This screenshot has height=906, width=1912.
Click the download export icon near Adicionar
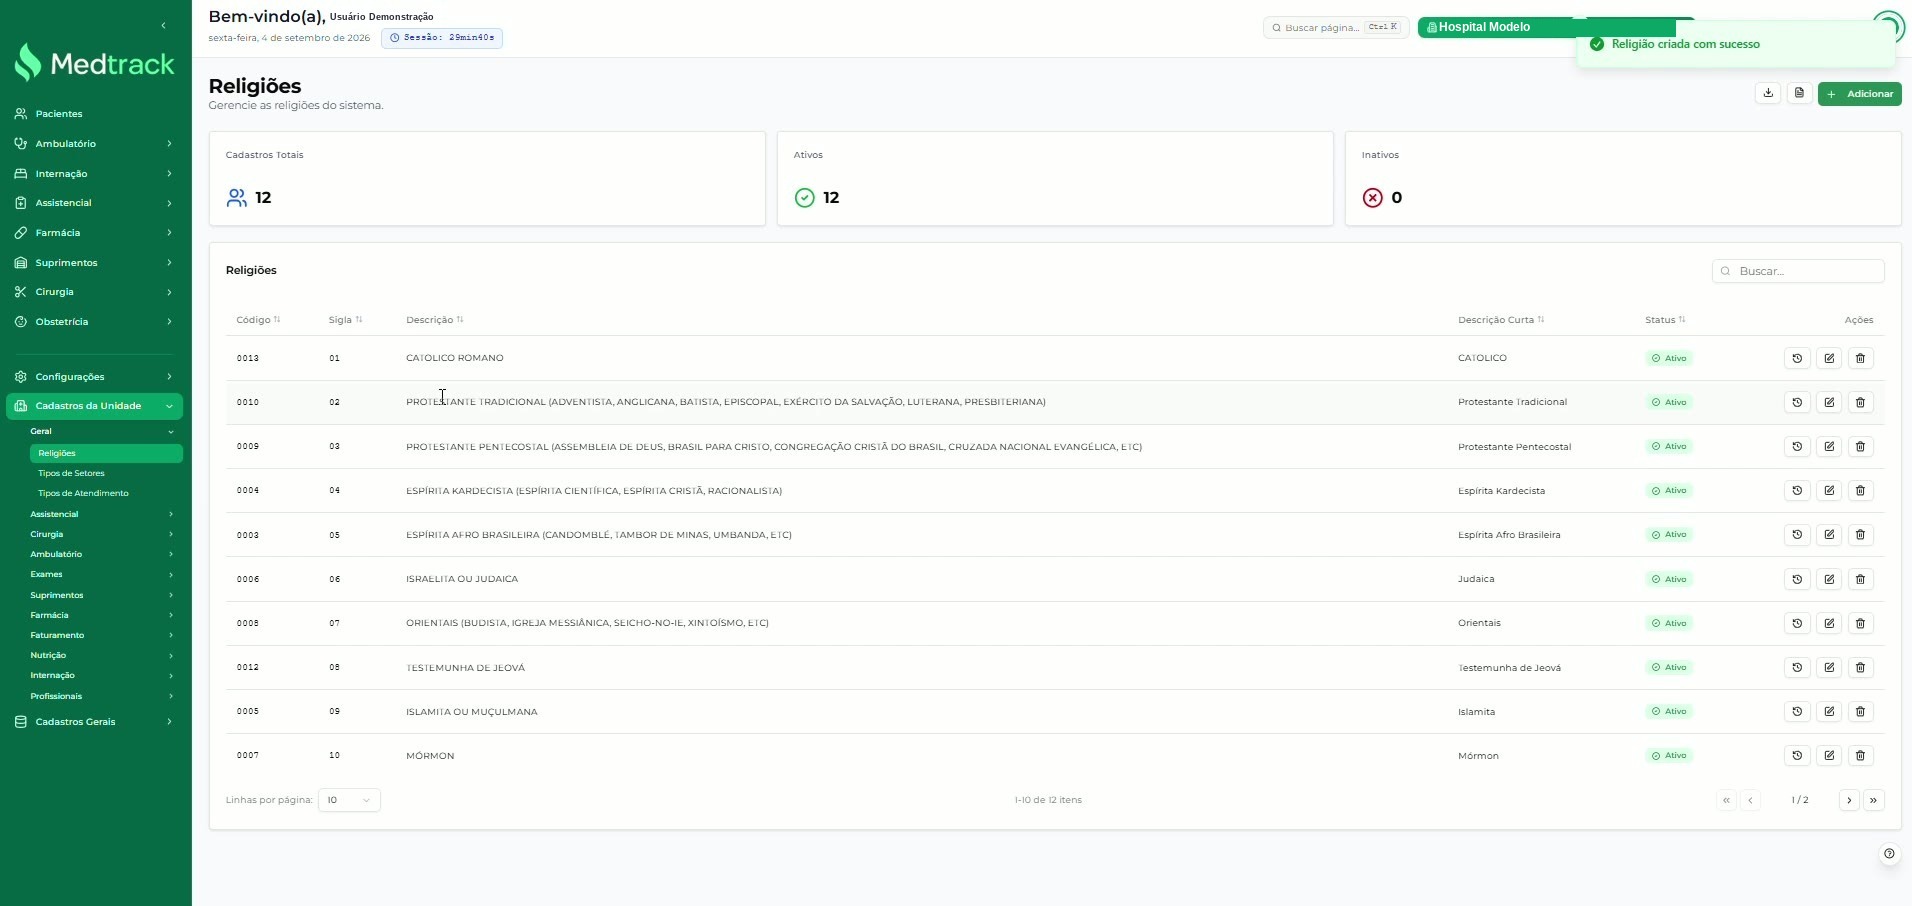click(x=1768, y=93)
